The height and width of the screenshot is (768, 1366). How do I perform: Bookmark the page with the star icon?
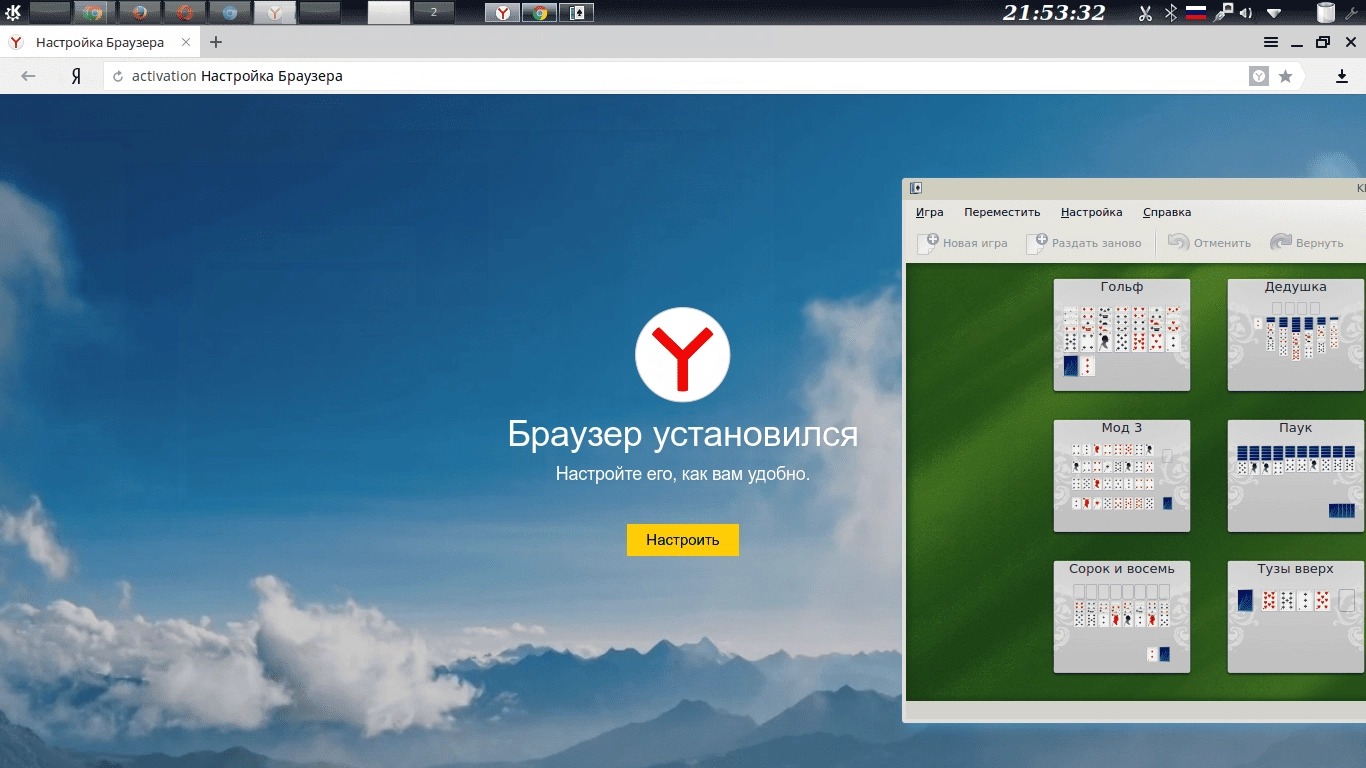click(x=1286, y=76)
